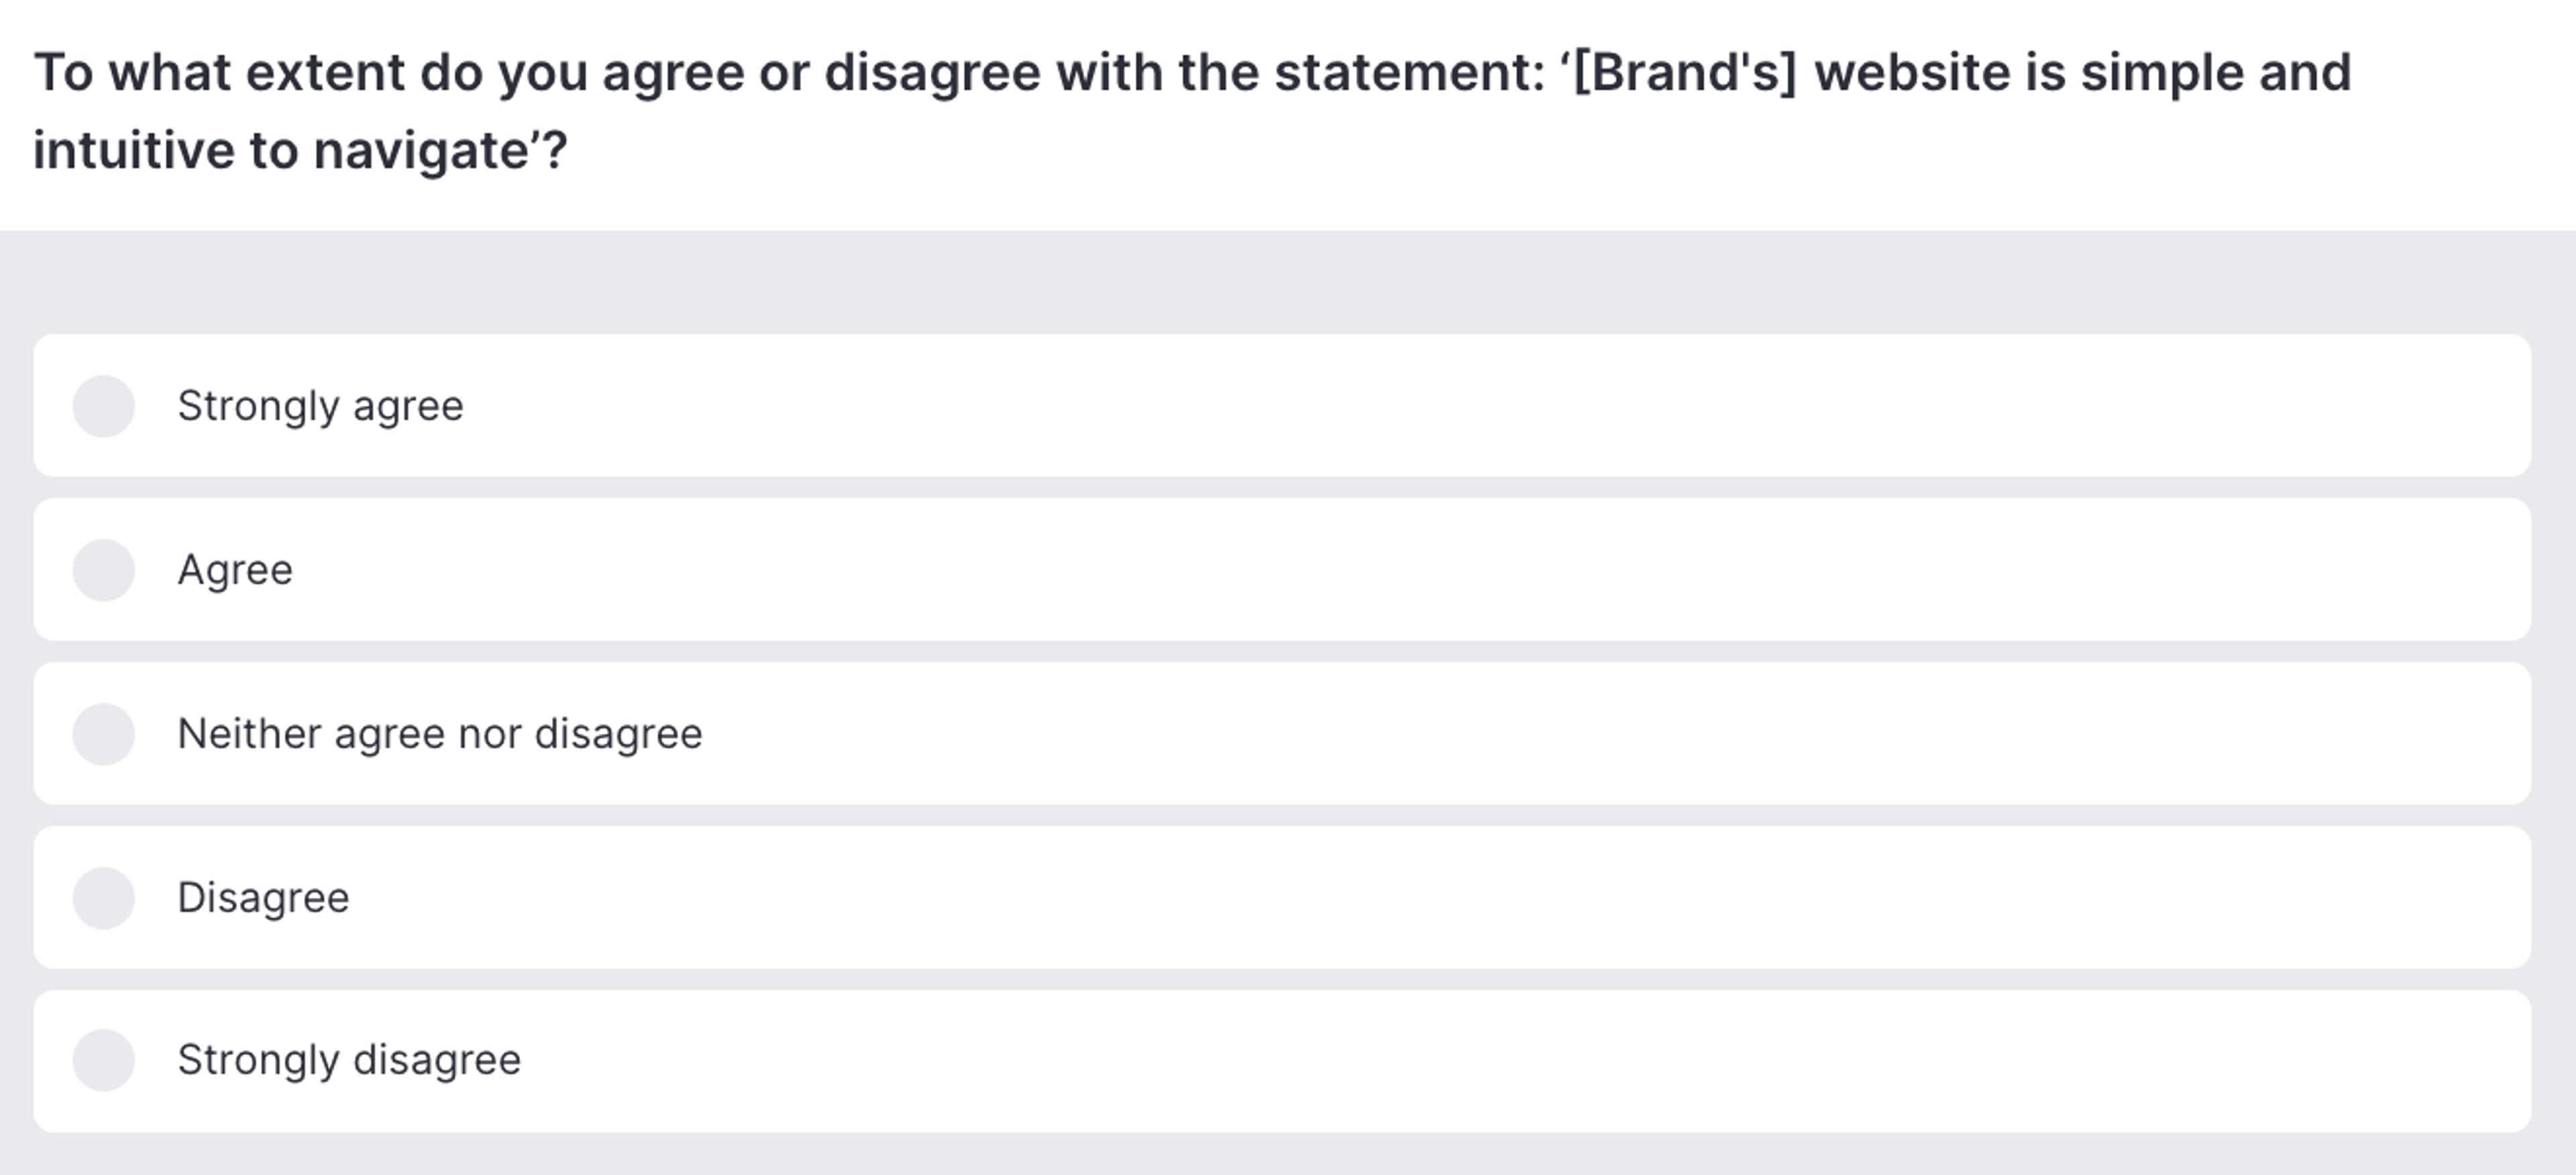Screen dimensions: 2576x1175
Task: Click the 'Agree' label text
Action: (235, 570)
